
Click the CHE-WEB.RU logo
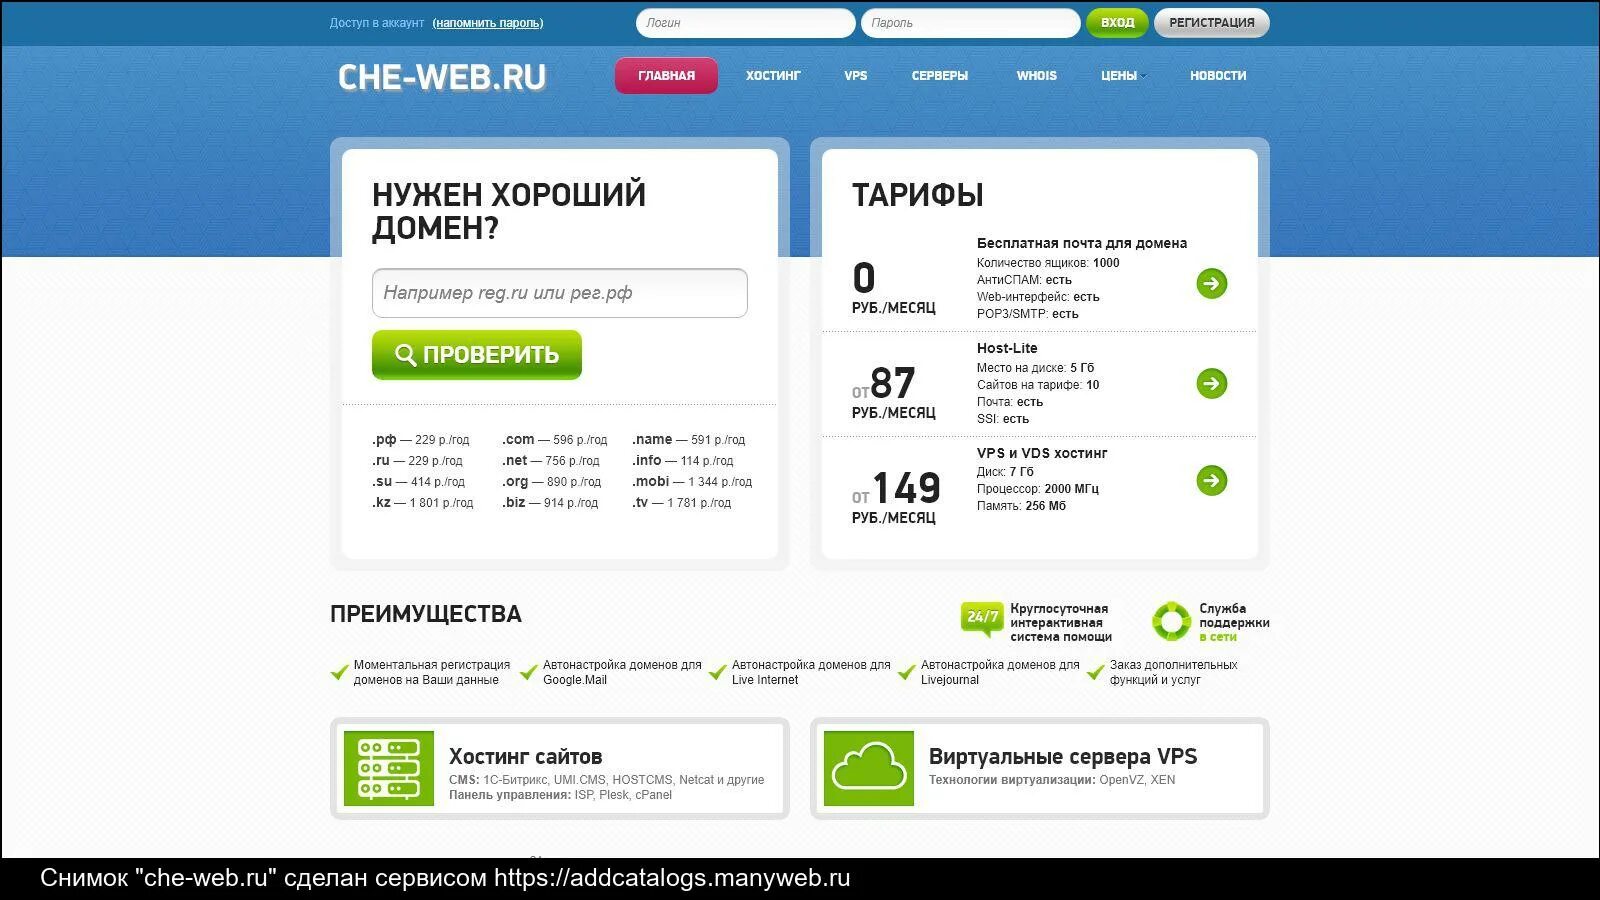[442, 77]
